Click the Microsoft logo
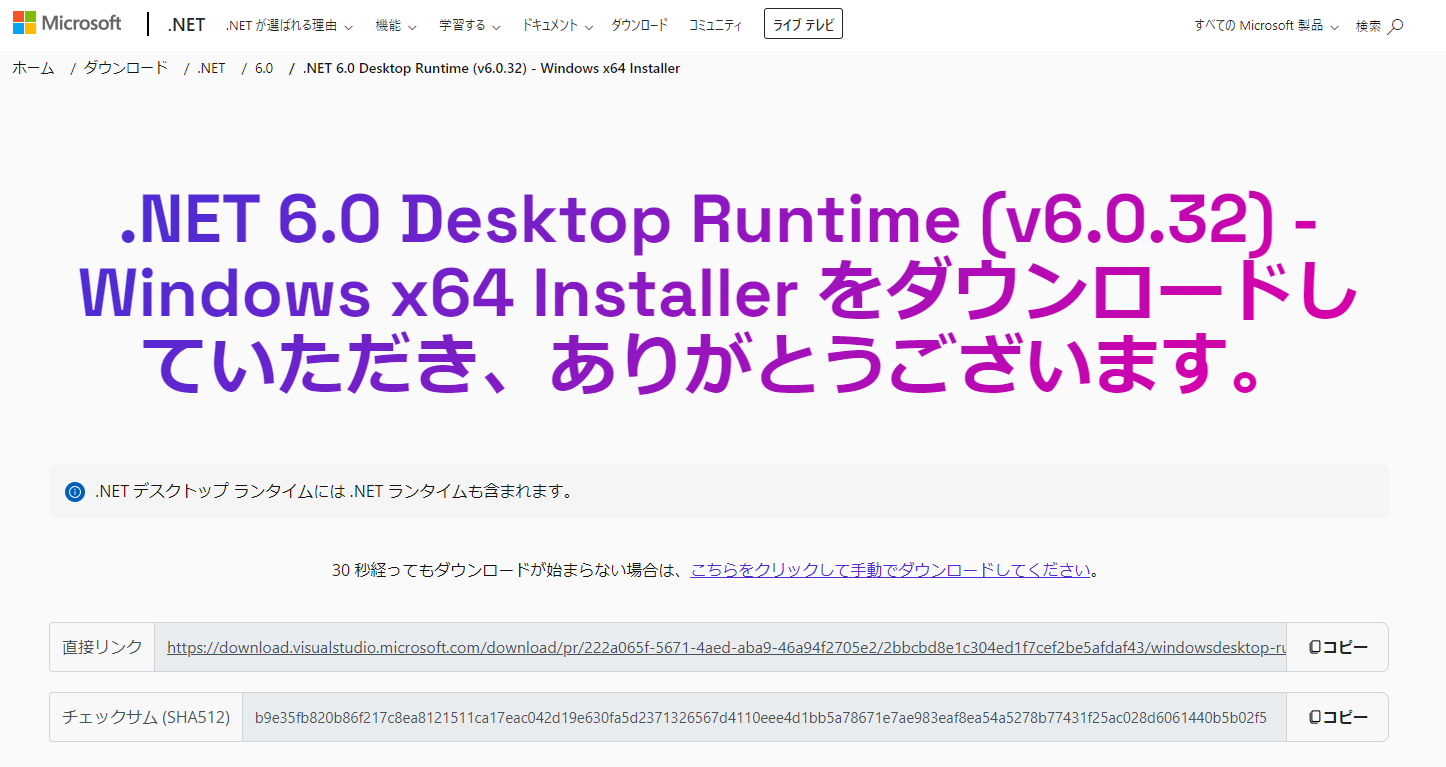The width and height of the screenshot is (1446, 767). pos(67,23)
